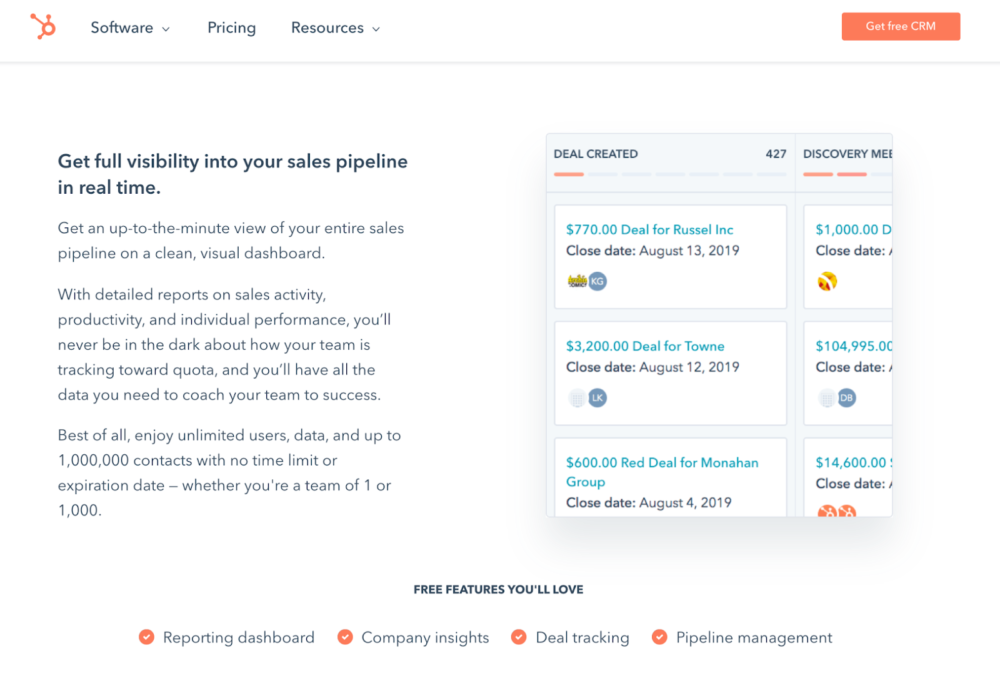
Task: Click the Archie Comics company logo icon
Action: [x=576, y=281]
